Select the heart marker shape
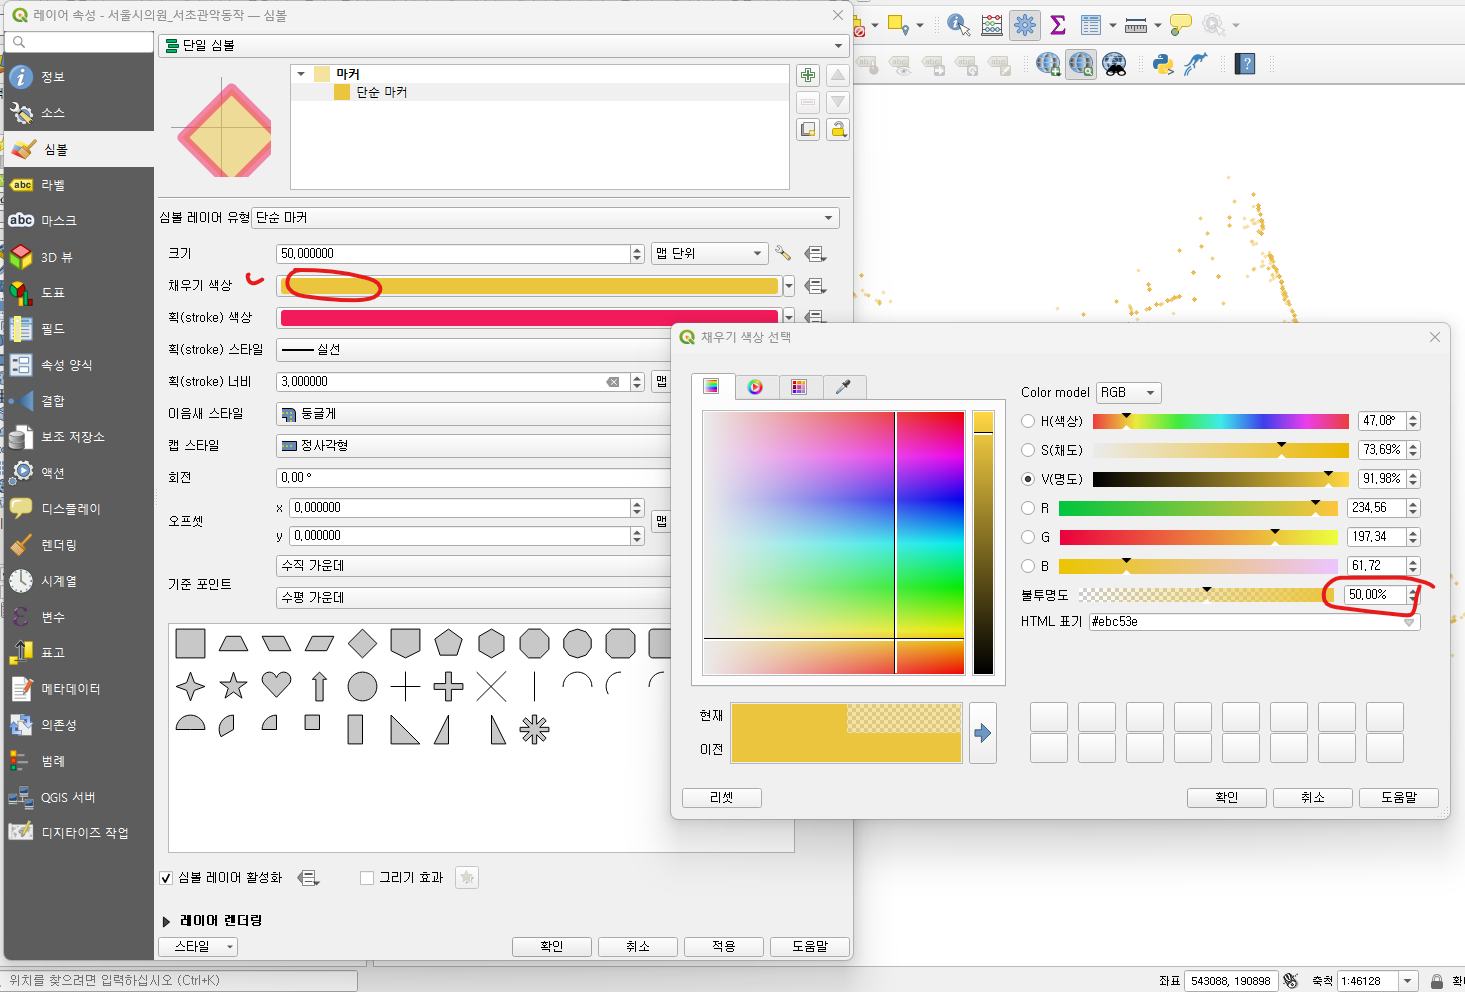This screenshot has width=1465, height=992. point(276,685)
